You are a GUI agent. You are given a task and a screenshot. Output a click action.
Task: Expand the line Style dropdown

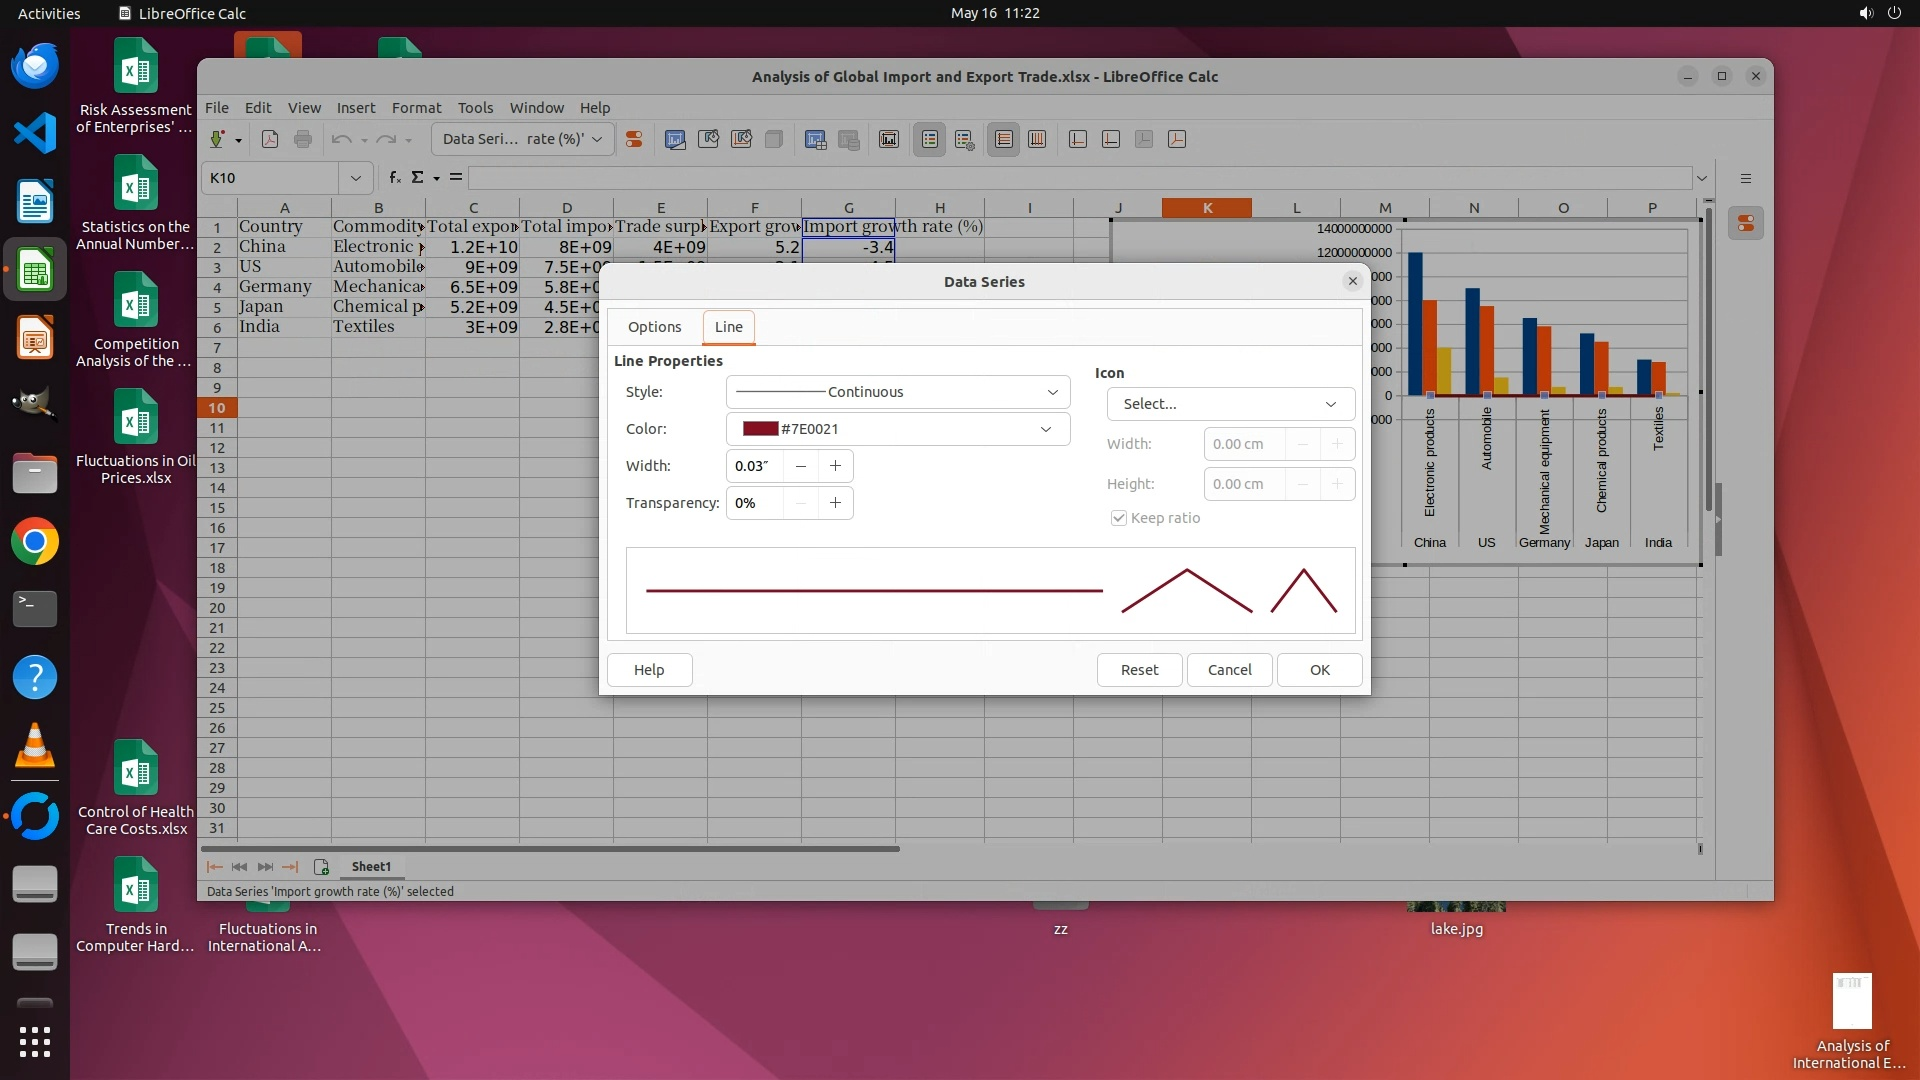coord(897,392)
